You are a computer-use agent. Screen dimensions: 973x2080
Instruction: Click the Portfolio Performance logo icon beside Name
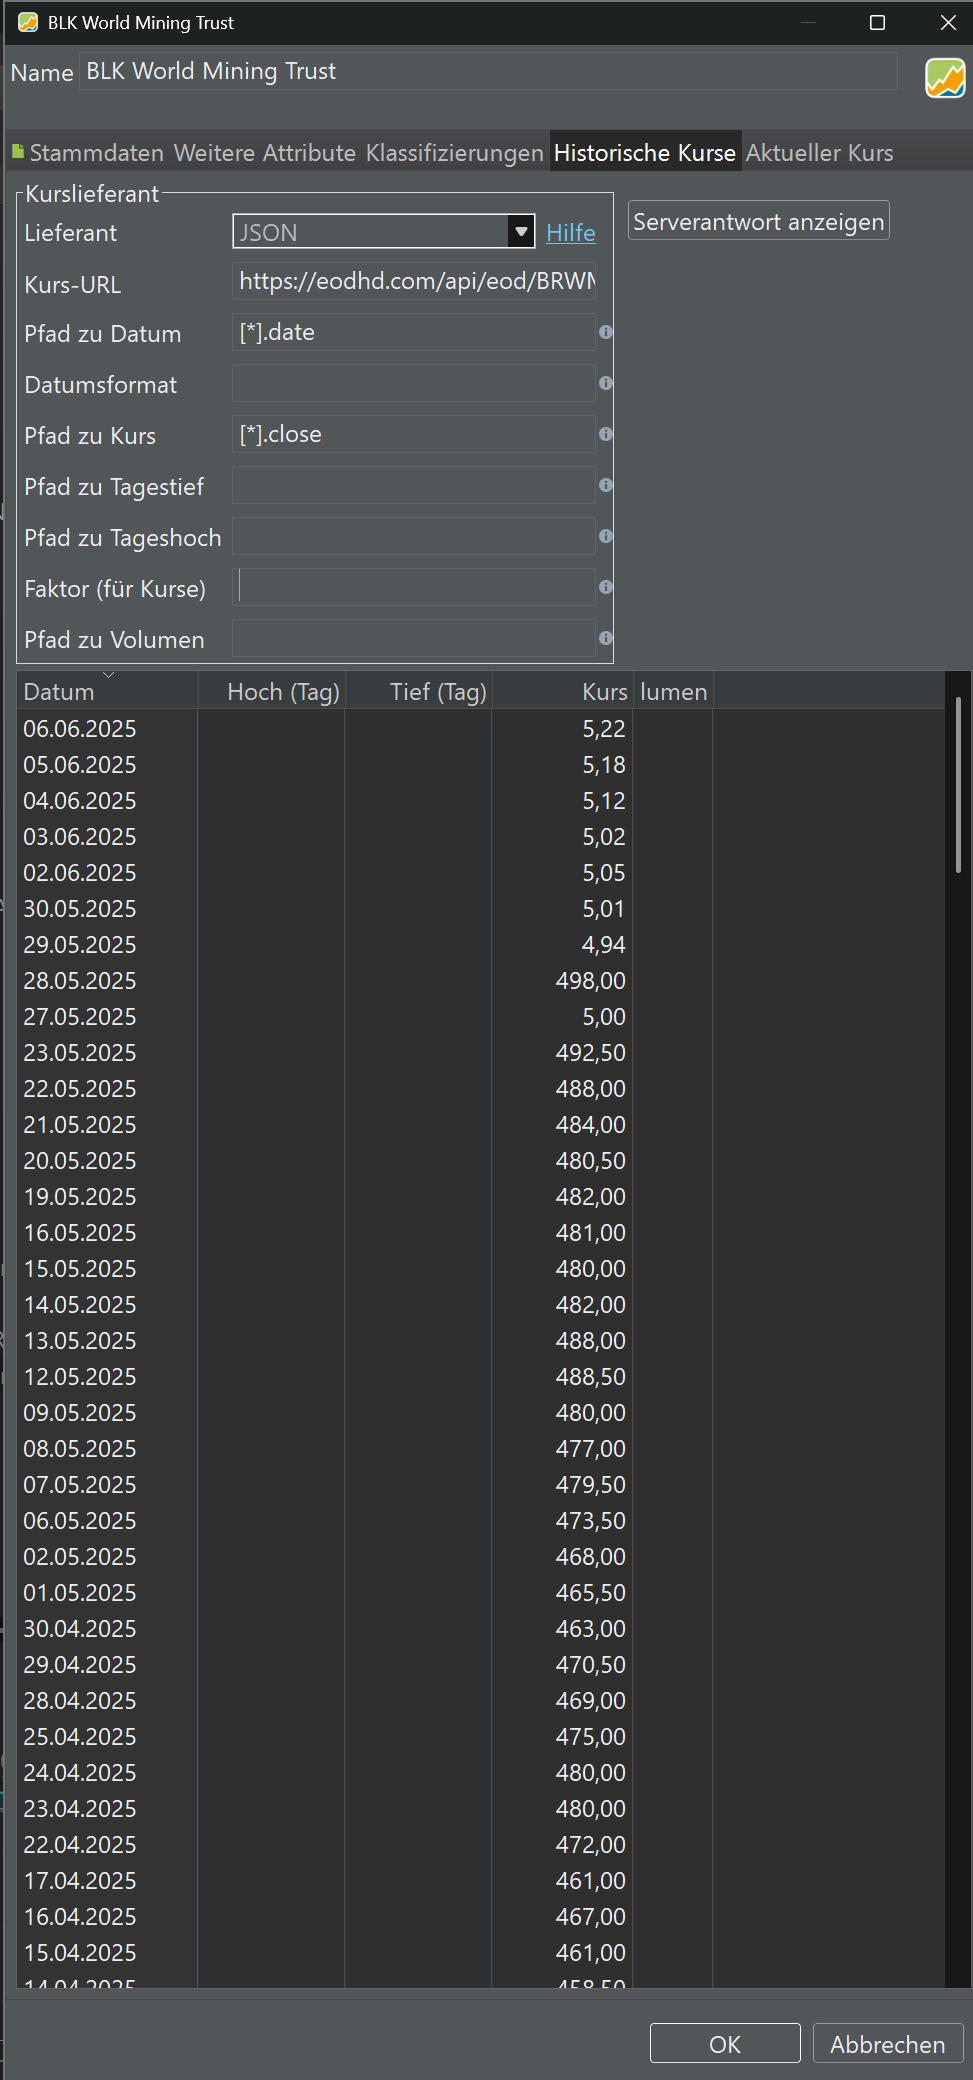[x=945, y=78]
